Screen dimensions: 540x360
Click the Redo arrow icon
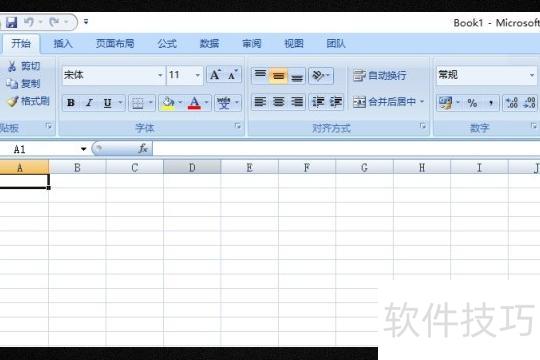coord(54,22)
